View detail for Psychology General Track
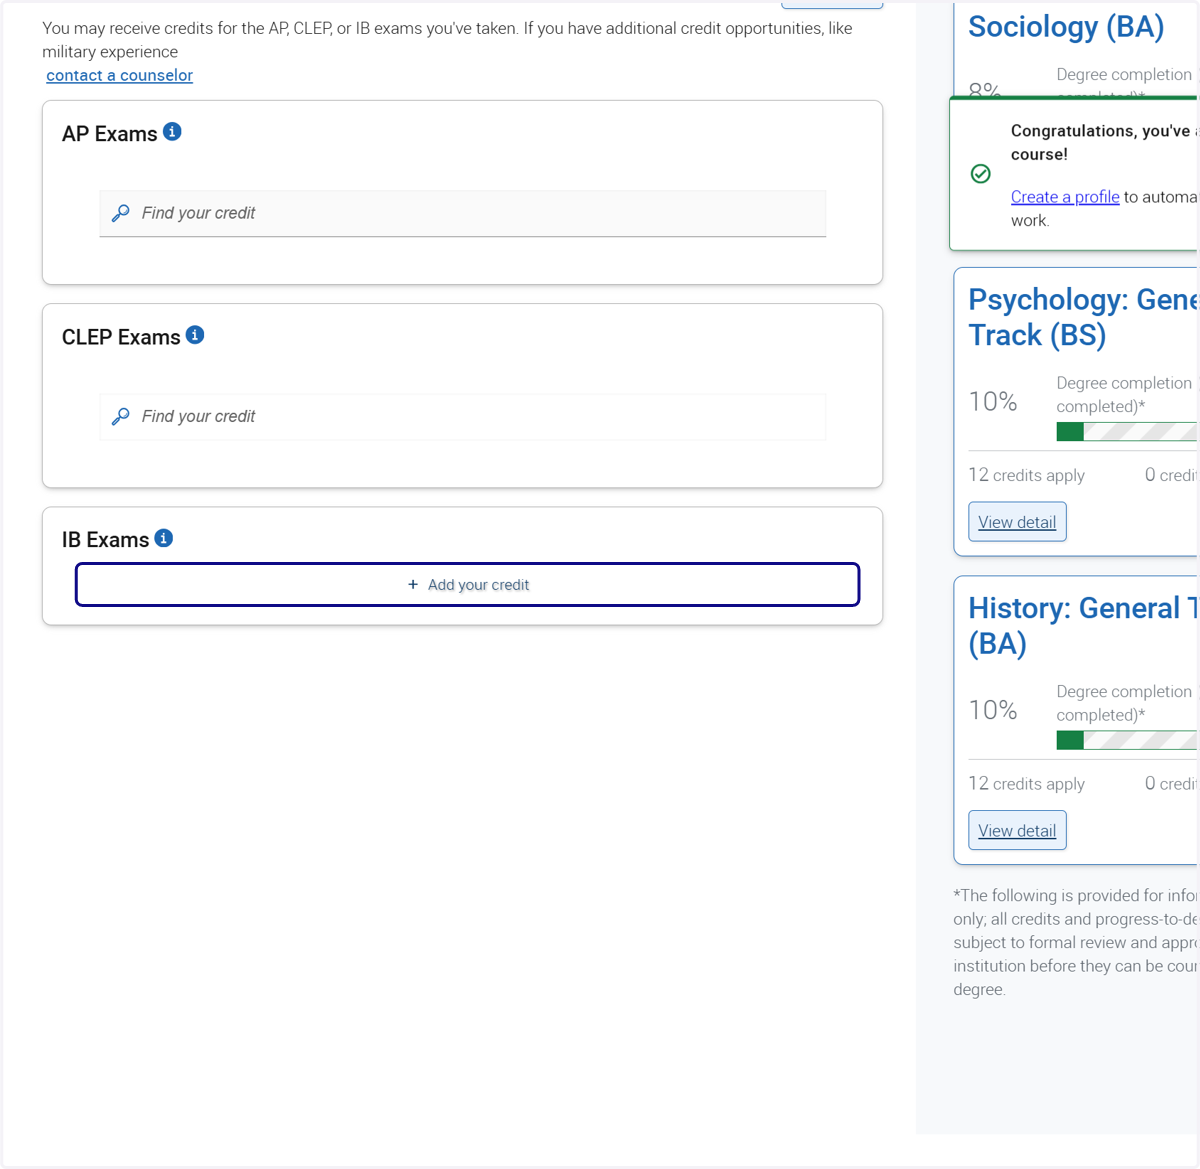 pyautogui.click(x=1017, y=522)
